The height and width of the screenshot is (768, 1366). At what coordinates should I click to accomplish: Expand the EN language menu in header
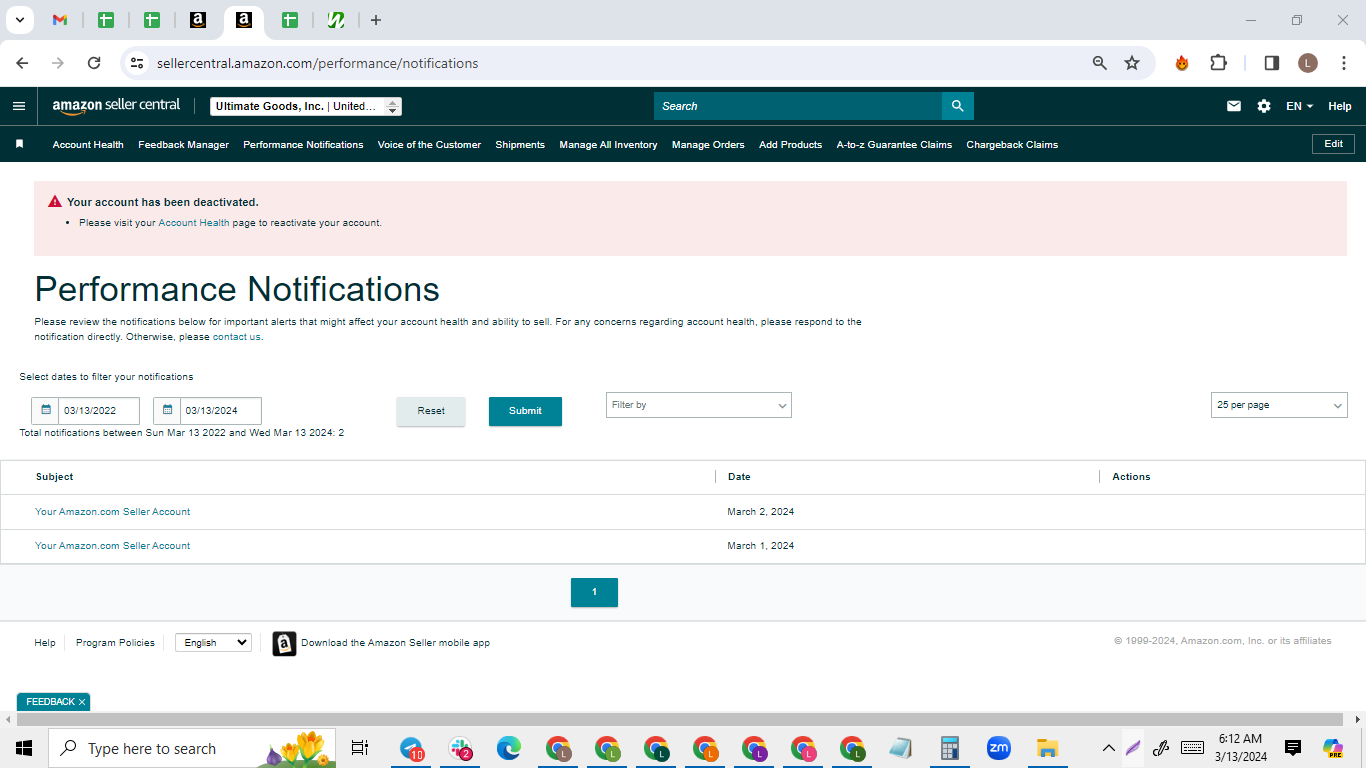point(1299,106)
